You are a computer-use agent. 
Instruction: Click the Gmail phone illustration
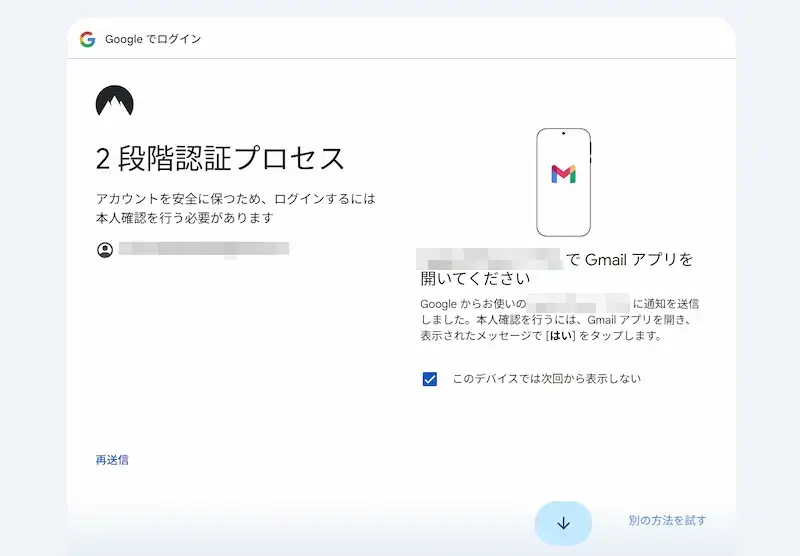click(x=564, y=182)
